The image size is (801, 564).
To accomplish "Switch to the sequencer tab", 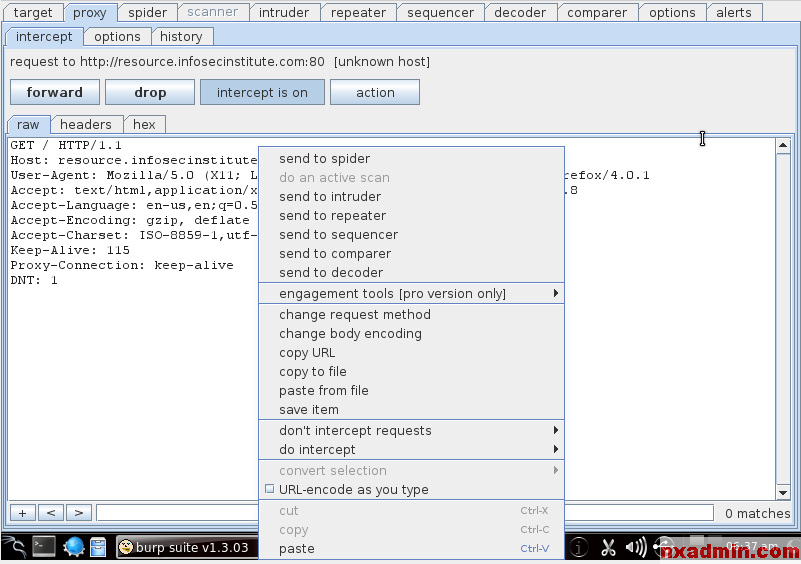I will coord(440,13).
